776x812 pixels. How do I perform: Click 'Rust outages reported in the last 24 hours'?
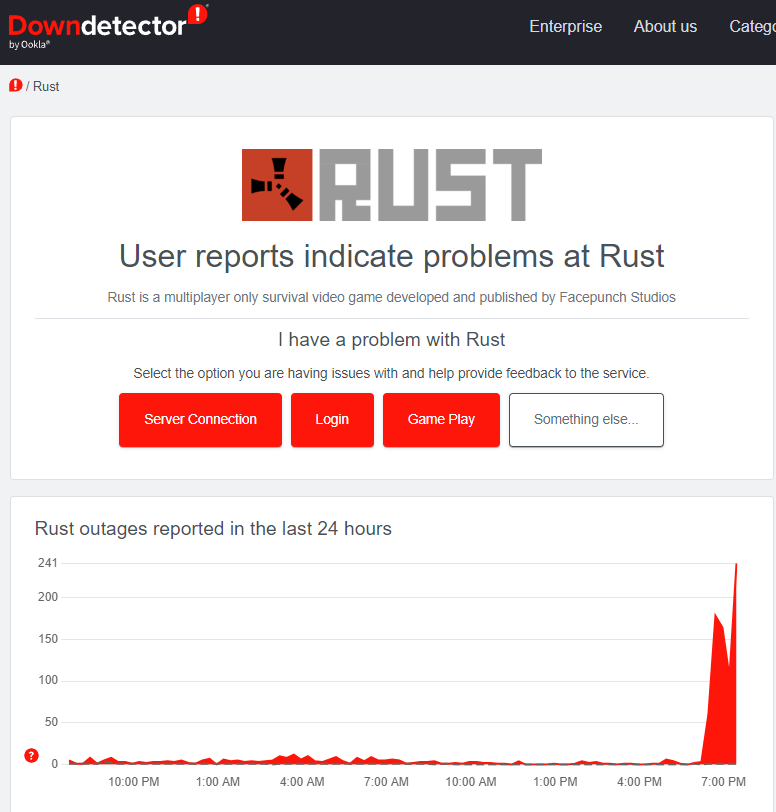[213, 529]
